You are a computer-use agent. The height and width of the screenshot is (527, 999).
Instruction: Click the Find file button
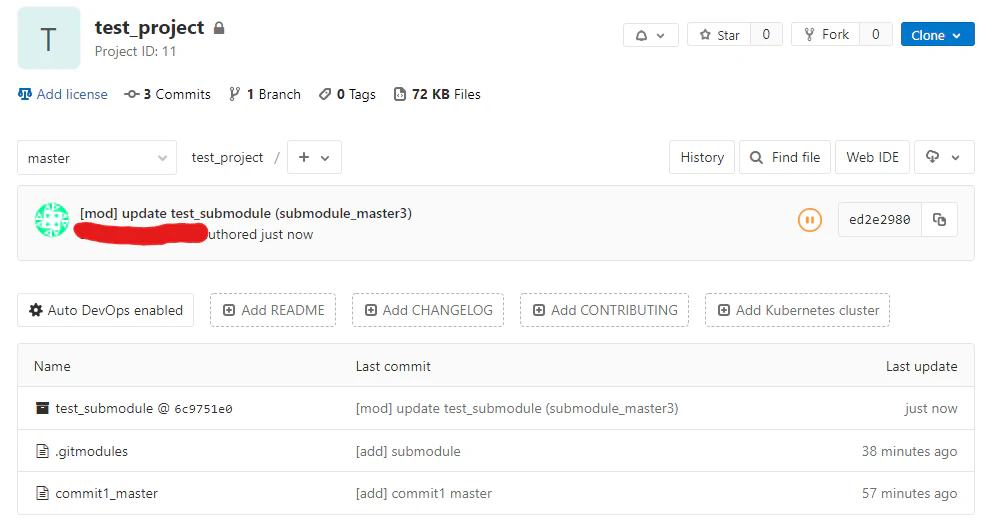[x=785, y=157]
